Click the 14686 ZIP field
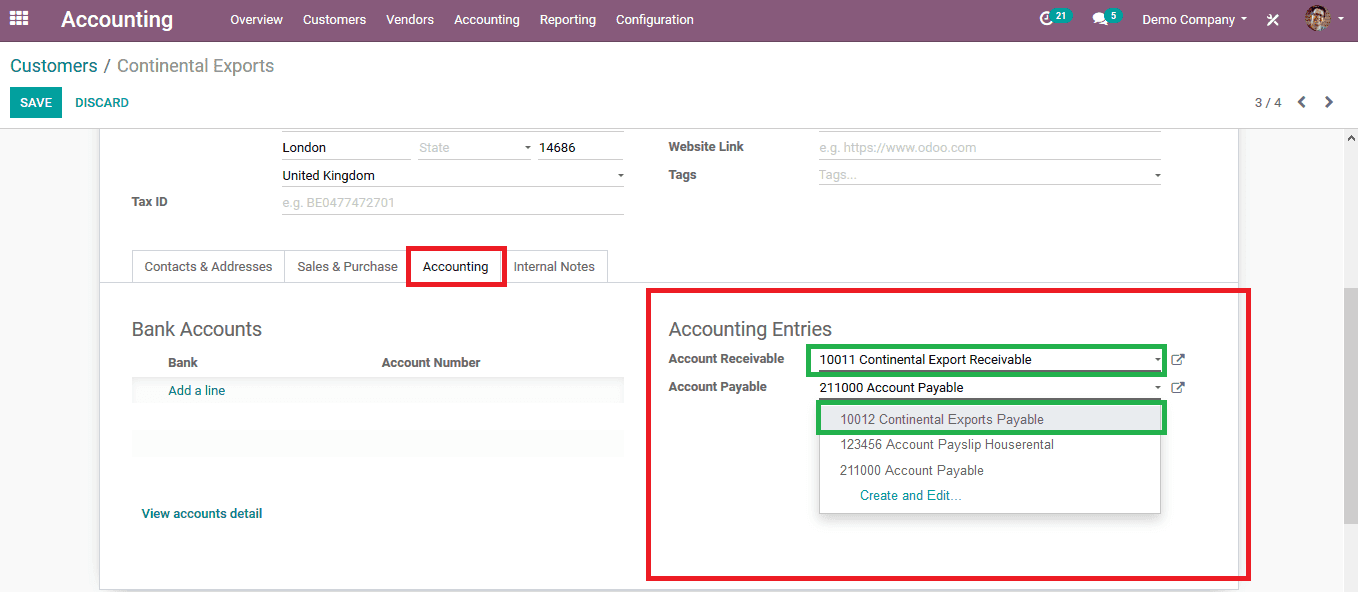 [580, 148]
